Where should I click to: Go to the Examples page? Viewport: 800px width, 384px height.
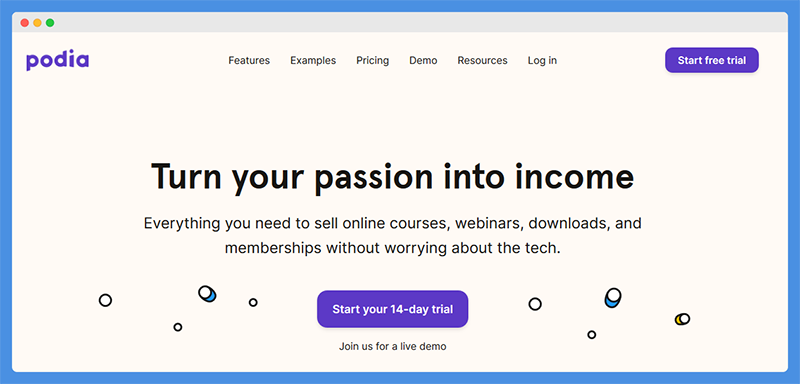[x=313, y=60]
